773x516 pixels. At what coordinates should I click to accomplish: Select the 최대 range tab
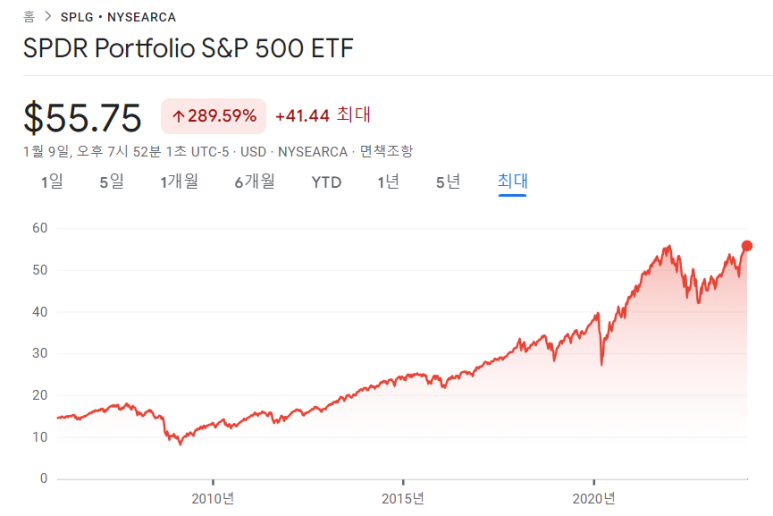[512, 181]
